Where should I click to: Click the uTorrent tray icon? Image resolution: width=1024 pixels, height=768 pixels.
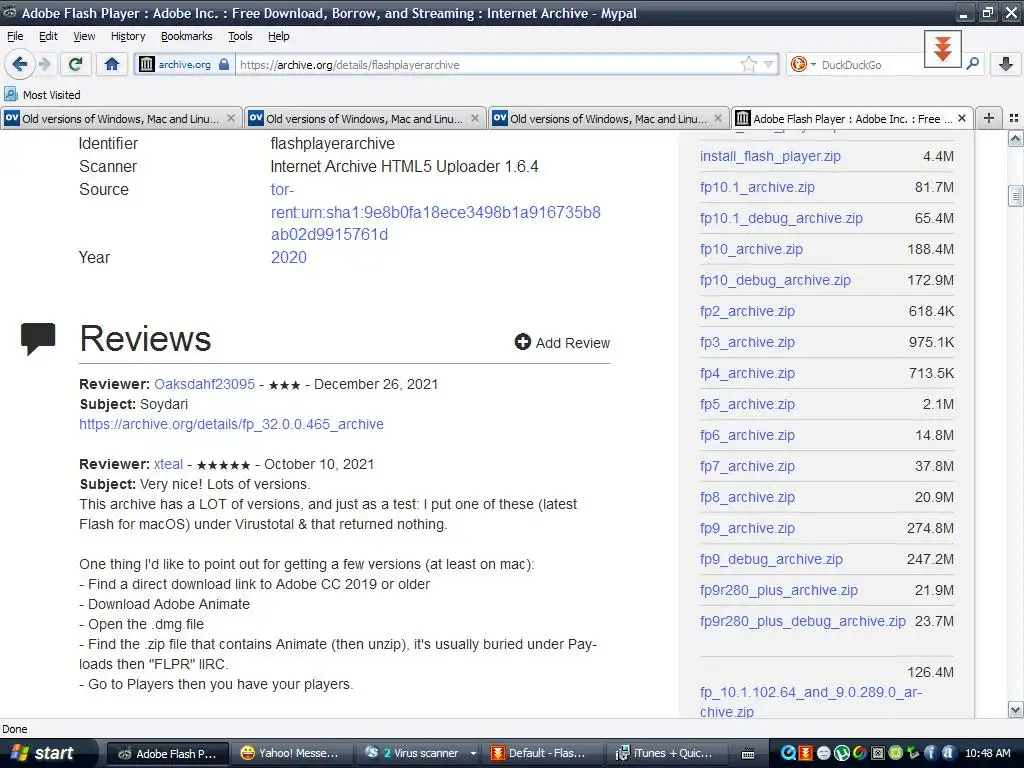842,753
